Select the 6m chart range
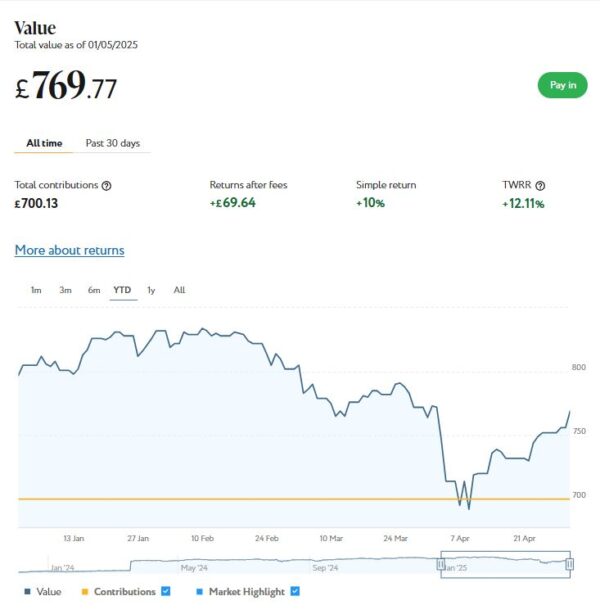 click(x=93, y=290)
